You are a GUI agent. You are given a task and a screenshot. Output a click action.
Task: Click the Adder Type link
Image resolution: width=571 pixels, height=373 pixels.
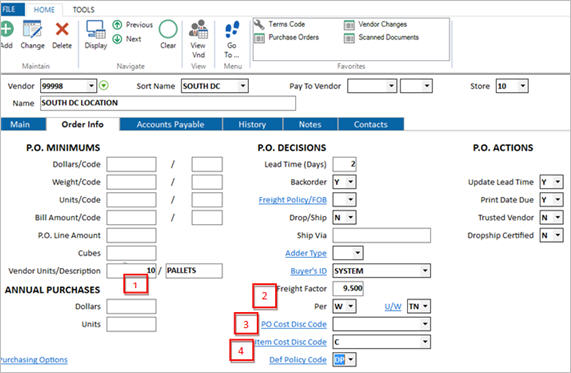tap(306, 253)
